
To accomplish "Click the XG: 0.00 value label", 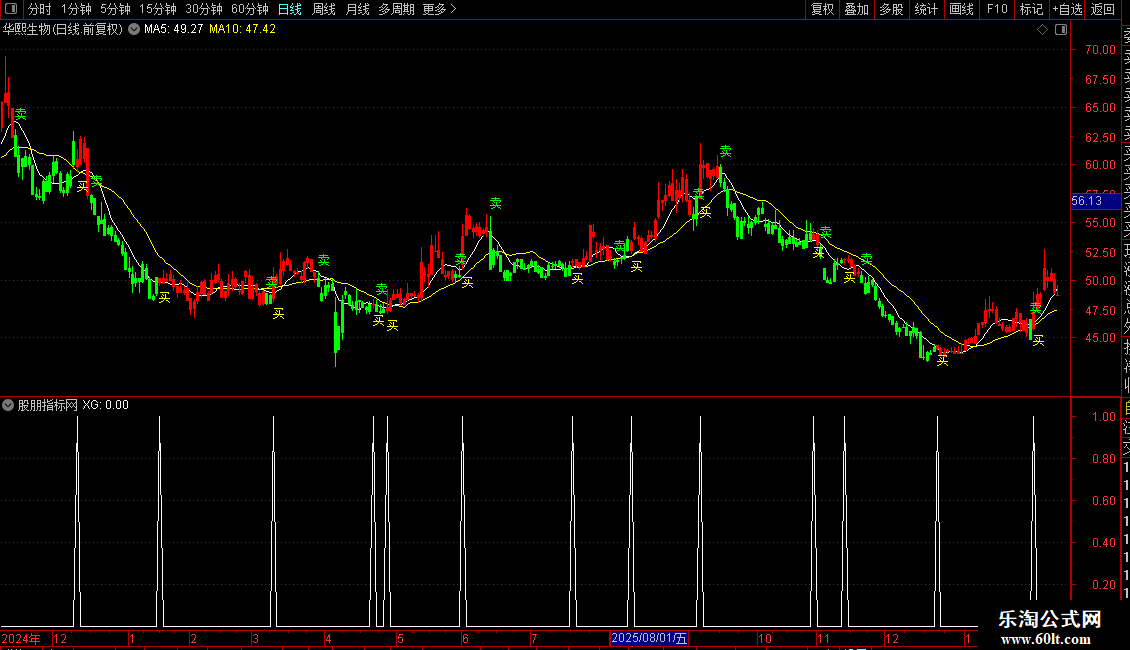I will (x=105, y=405).
